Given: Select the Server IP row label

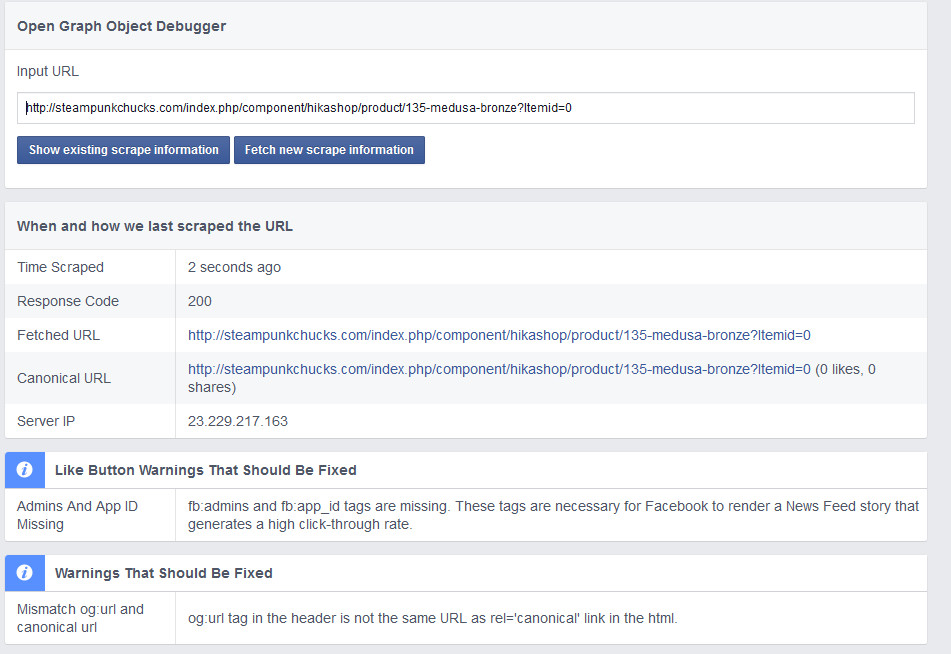Looking at the screenshot, I should point(46,421).
